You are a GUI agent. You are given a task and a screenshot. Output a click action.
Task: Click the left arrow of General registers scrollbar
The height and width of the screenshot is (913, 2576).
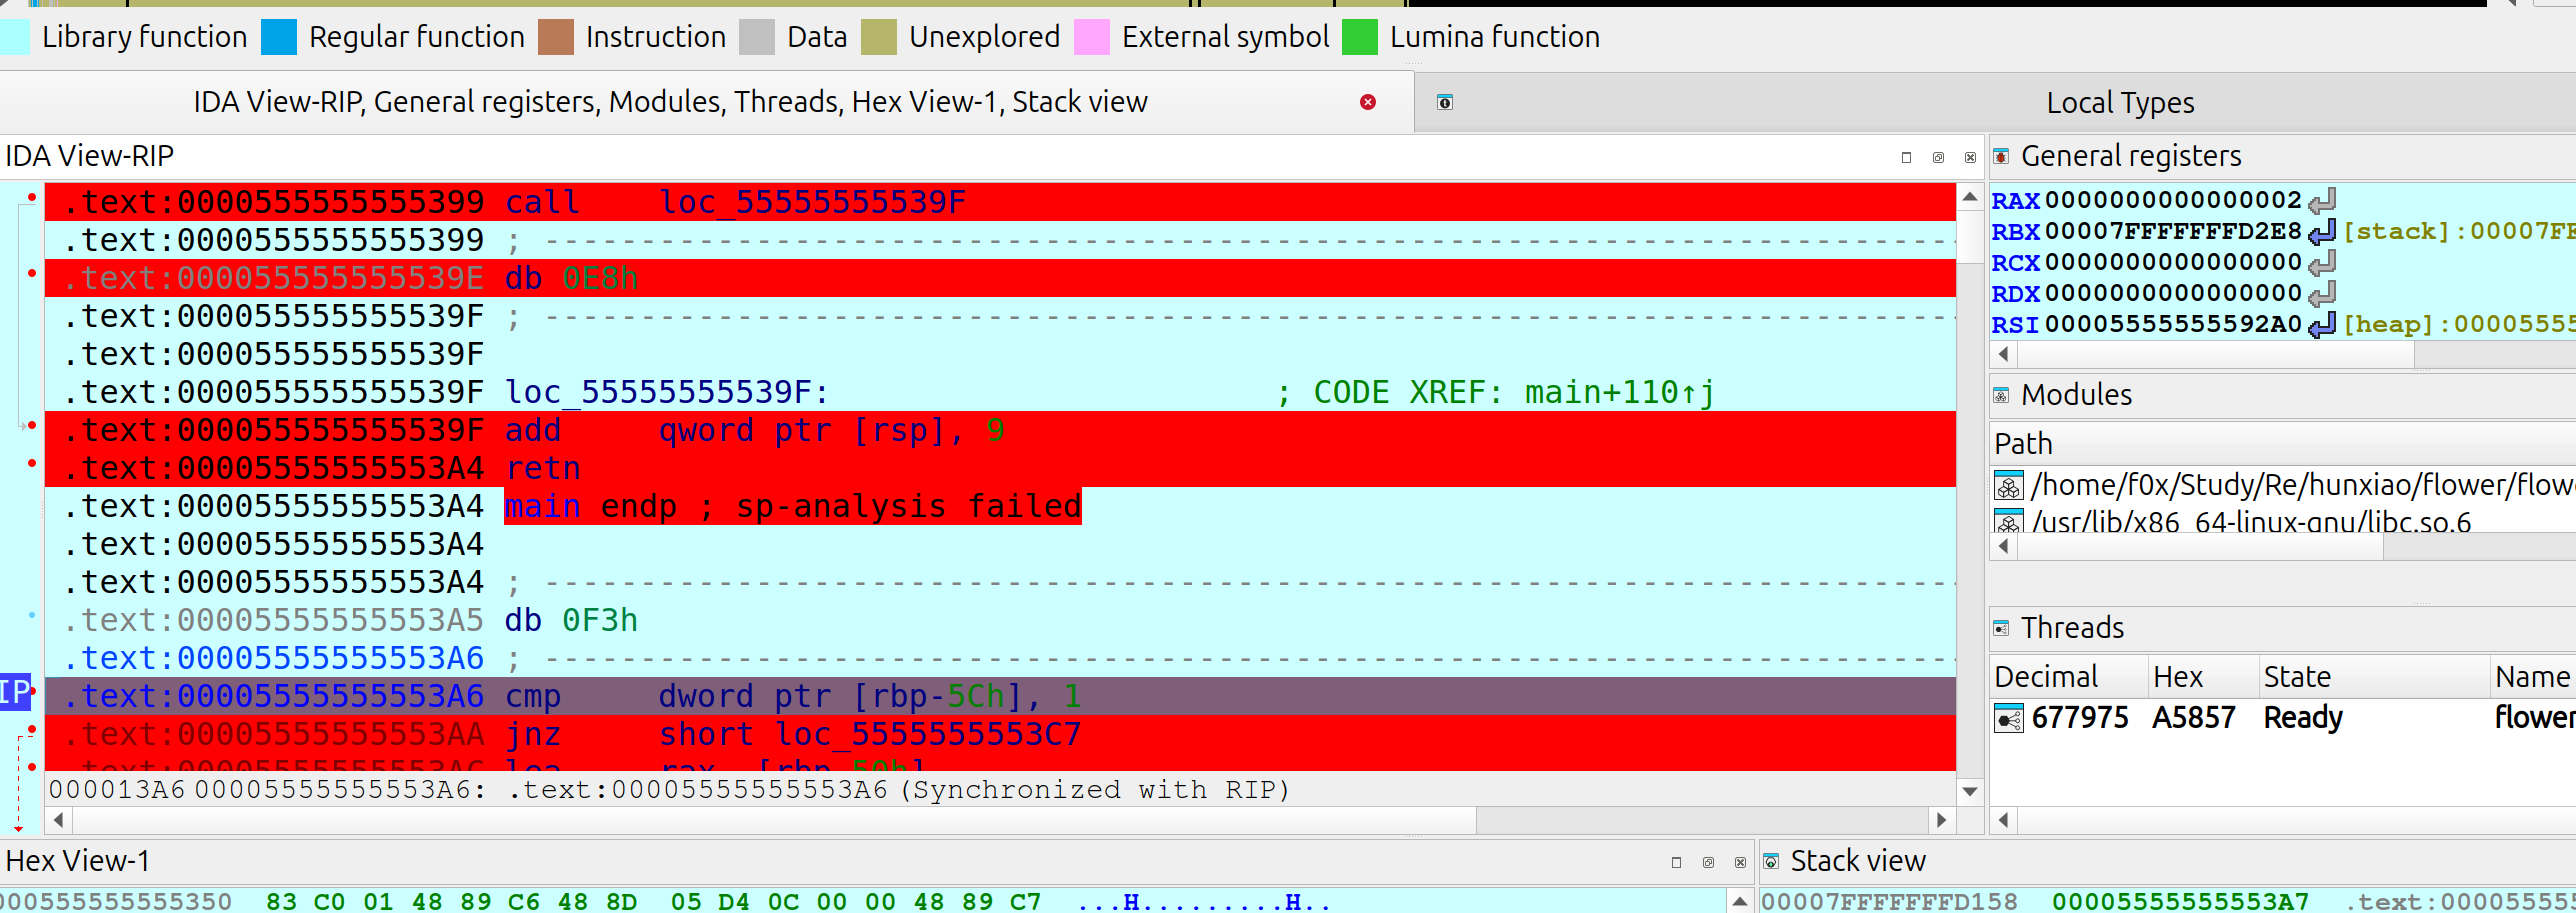2003,354
